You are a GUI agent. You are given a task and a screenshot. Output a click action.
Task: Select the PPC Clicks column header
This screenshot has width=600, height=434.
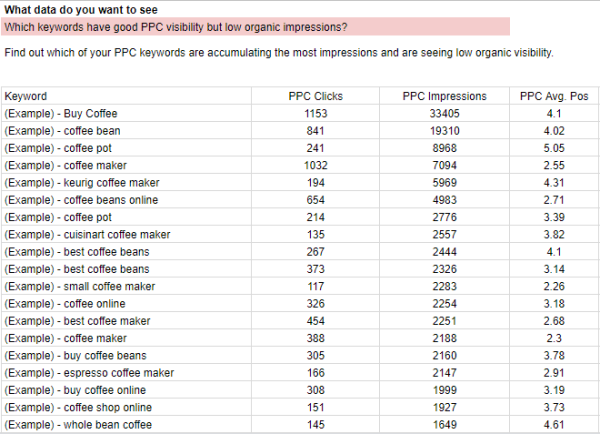point(315,96)
